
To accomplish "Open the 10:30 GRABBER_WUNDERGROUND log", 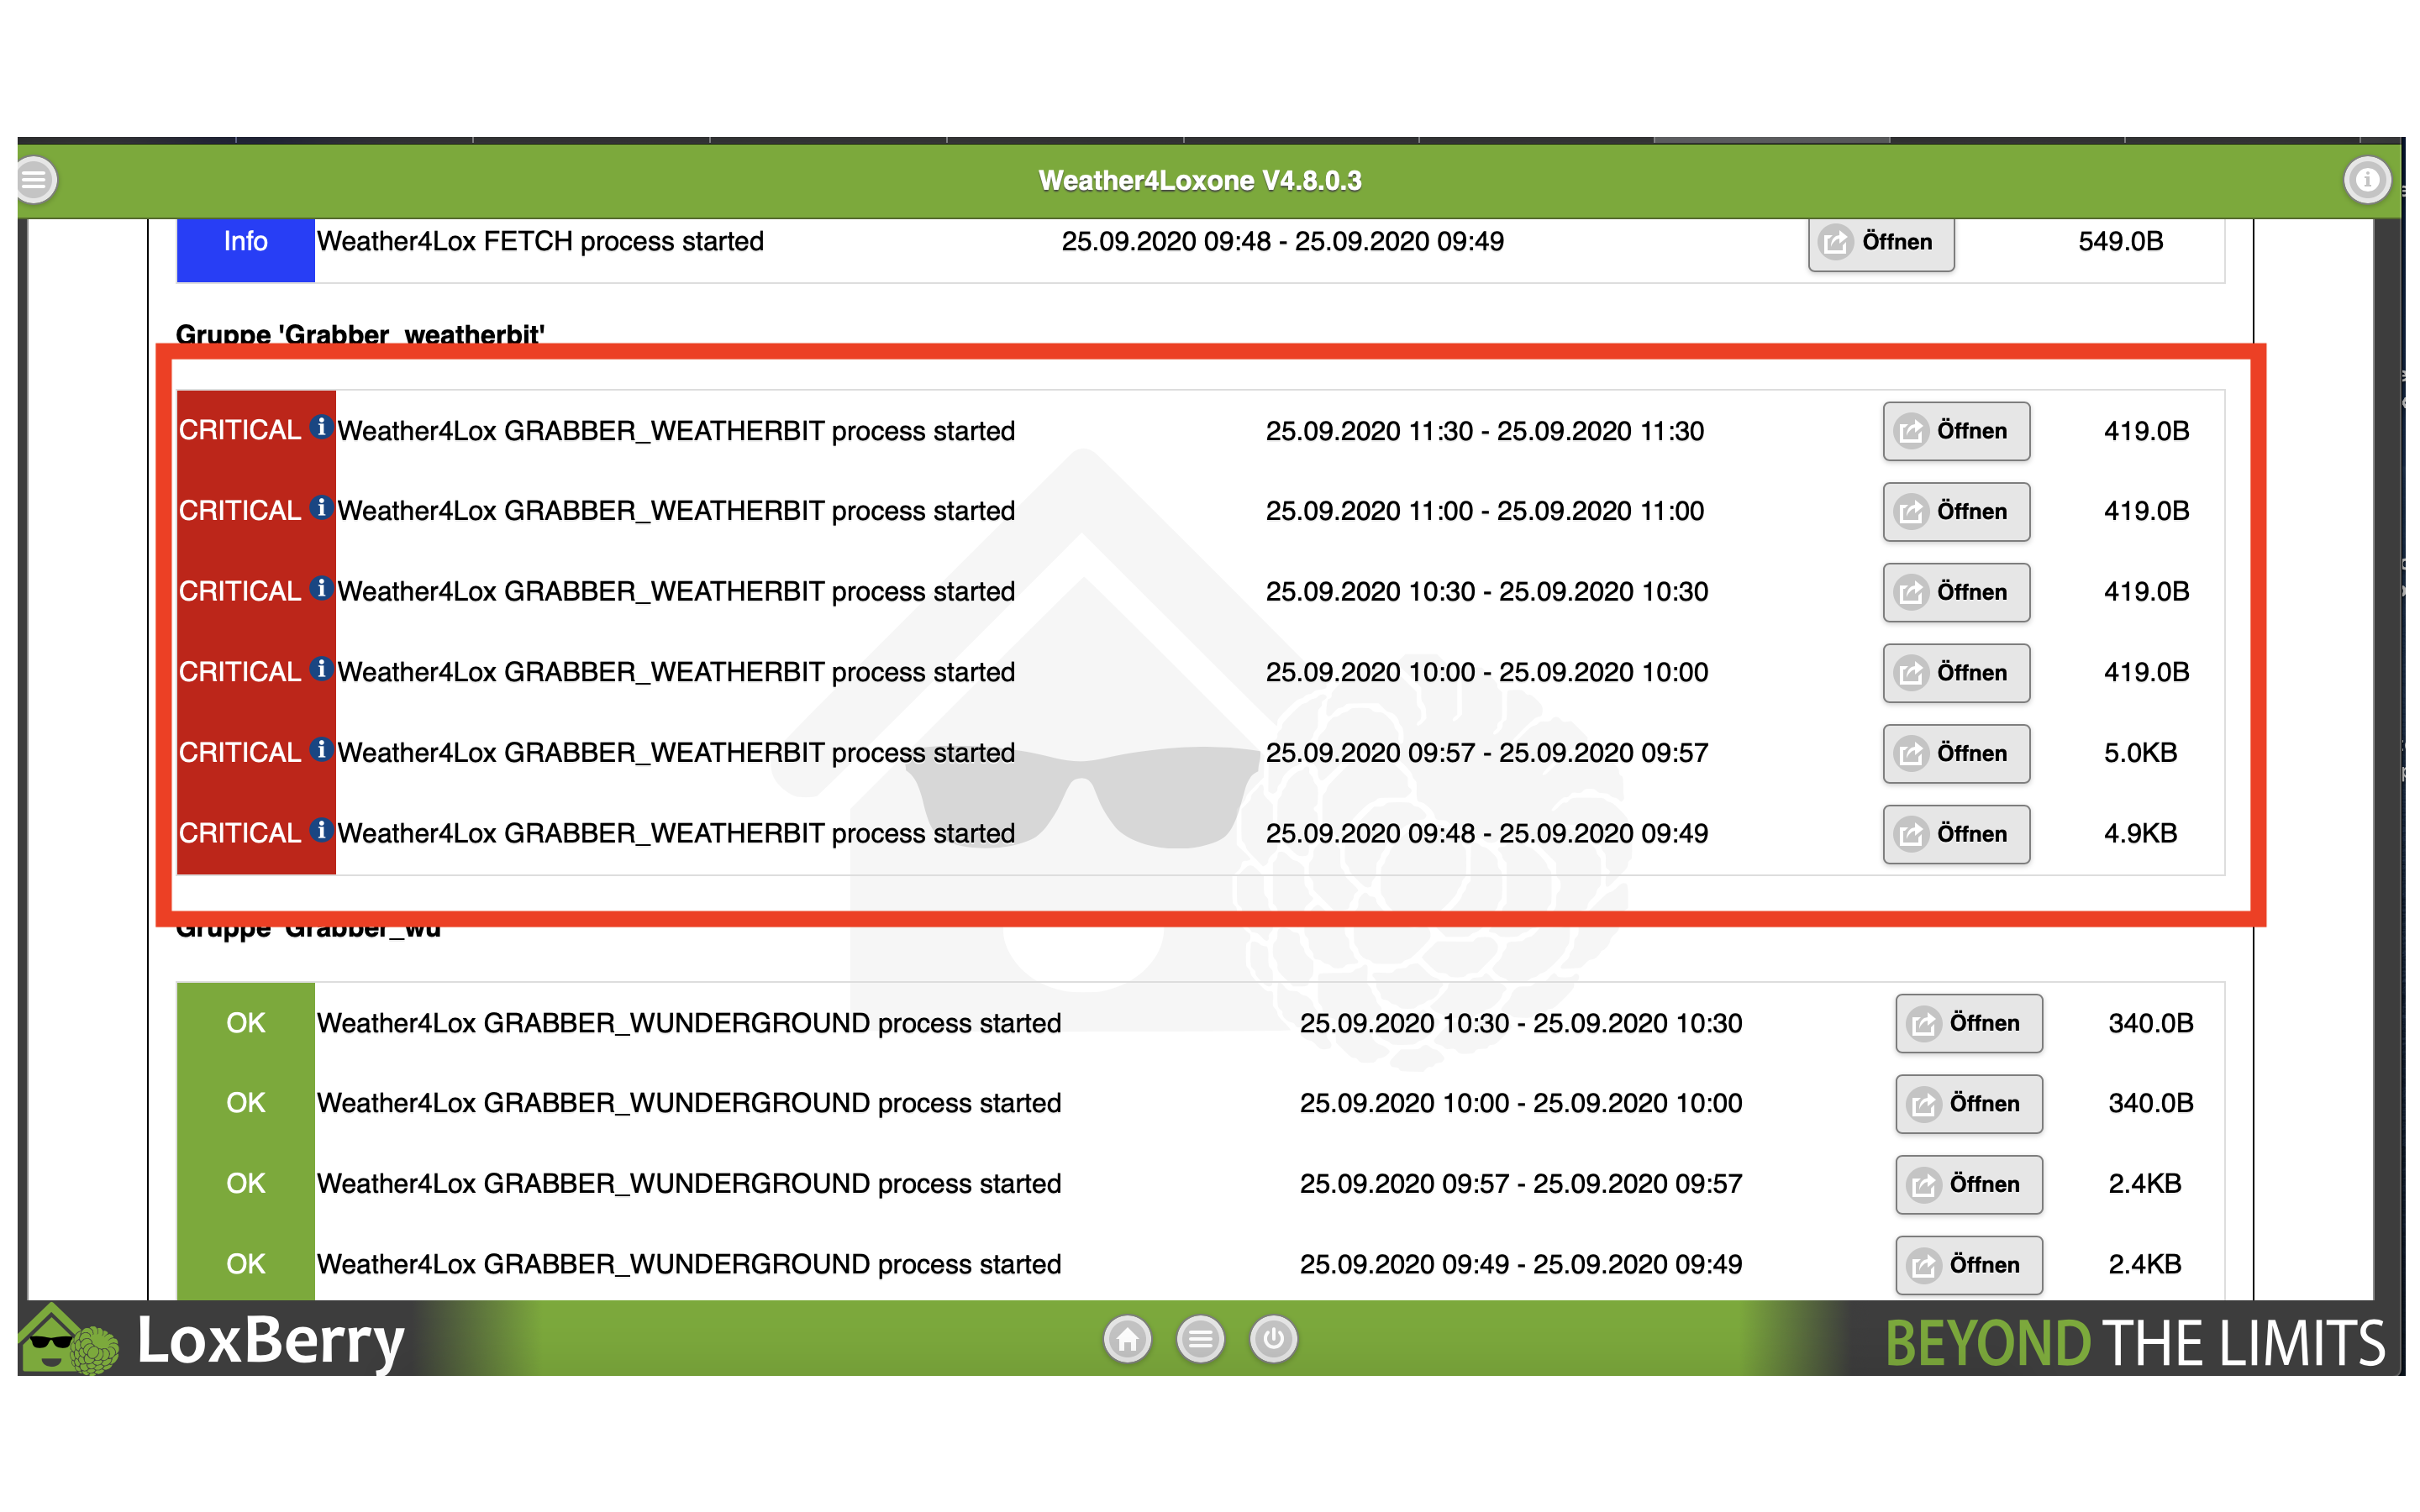I will (1968, 1023).
